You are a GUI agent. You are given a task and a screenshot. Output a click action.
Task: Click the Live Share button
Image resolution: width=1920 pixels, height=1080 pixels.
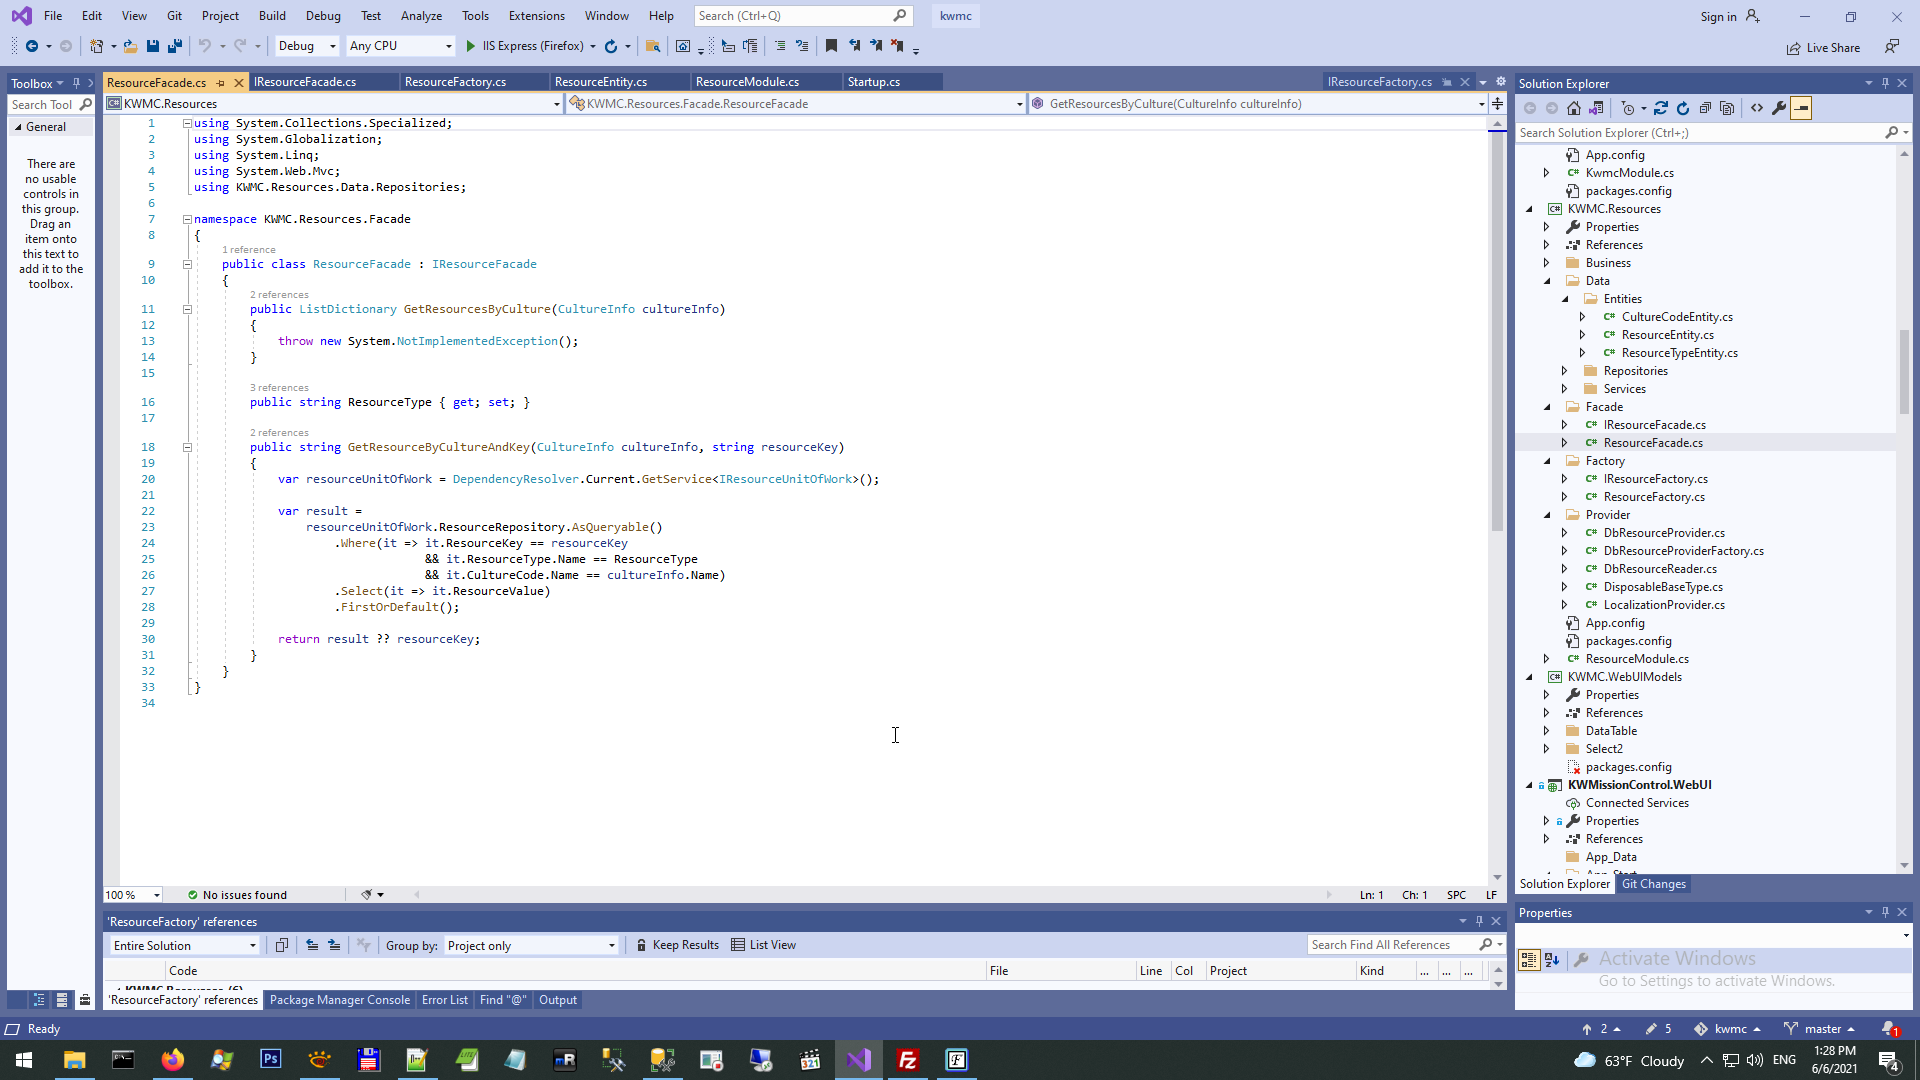pos(1824,48)
